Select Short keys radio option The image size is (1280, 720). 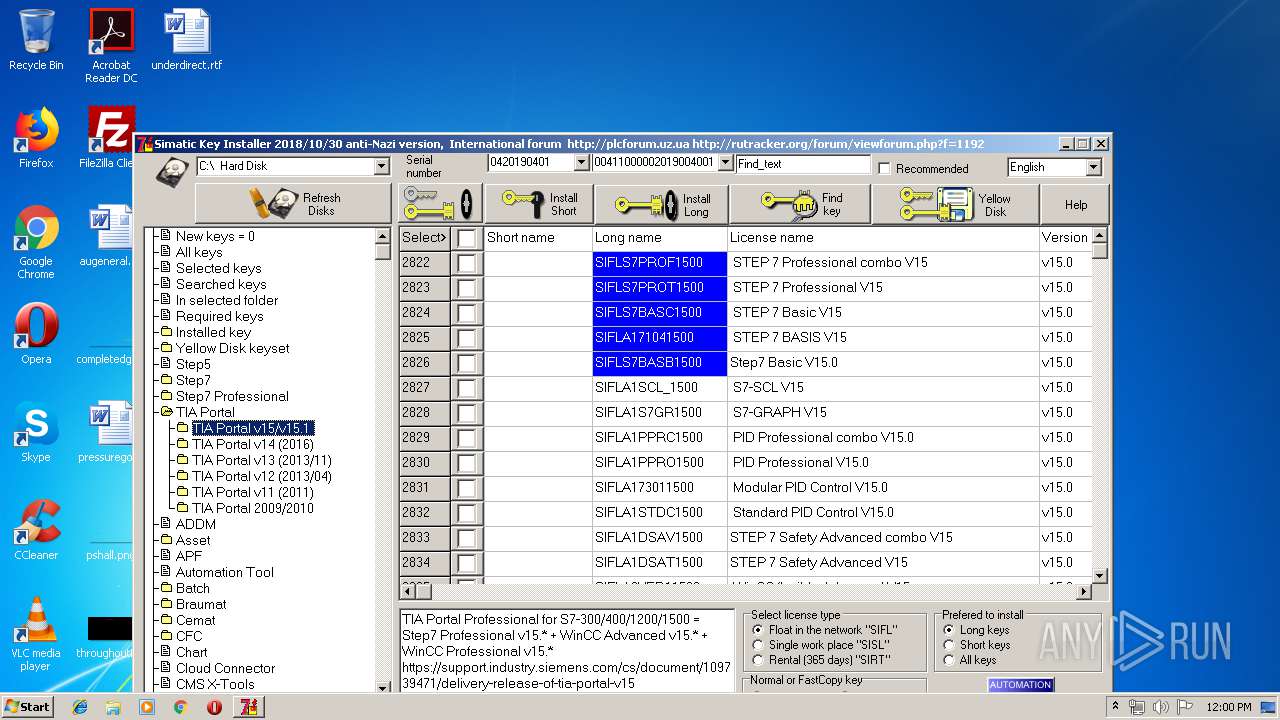click(949, 645)
